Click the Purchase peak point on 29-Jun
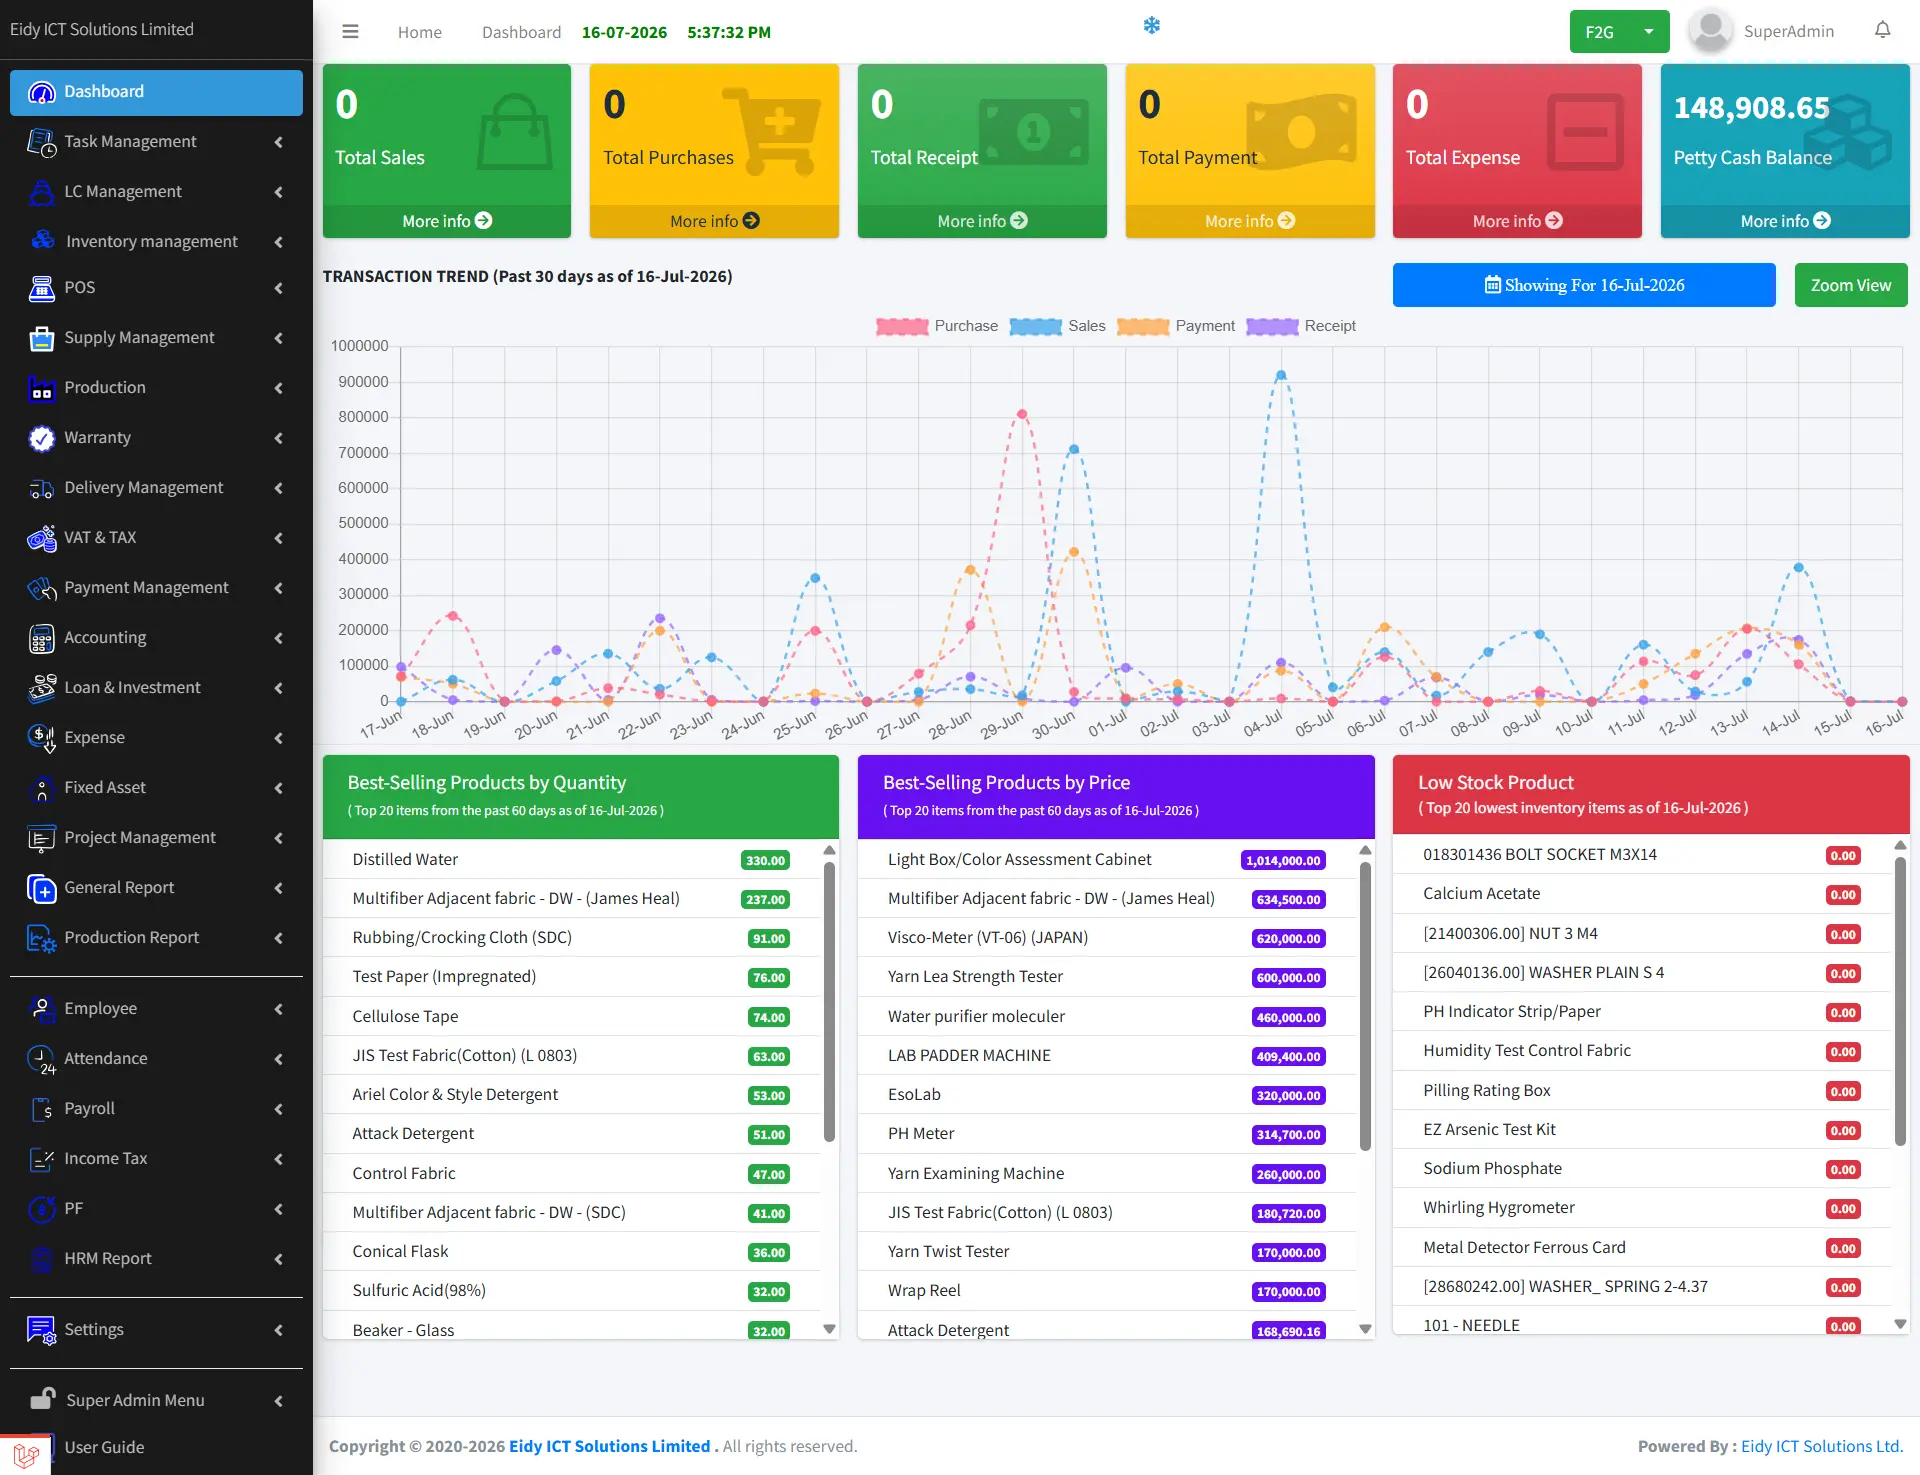The image size is (1920, 1475). (x=1021, y=414)
